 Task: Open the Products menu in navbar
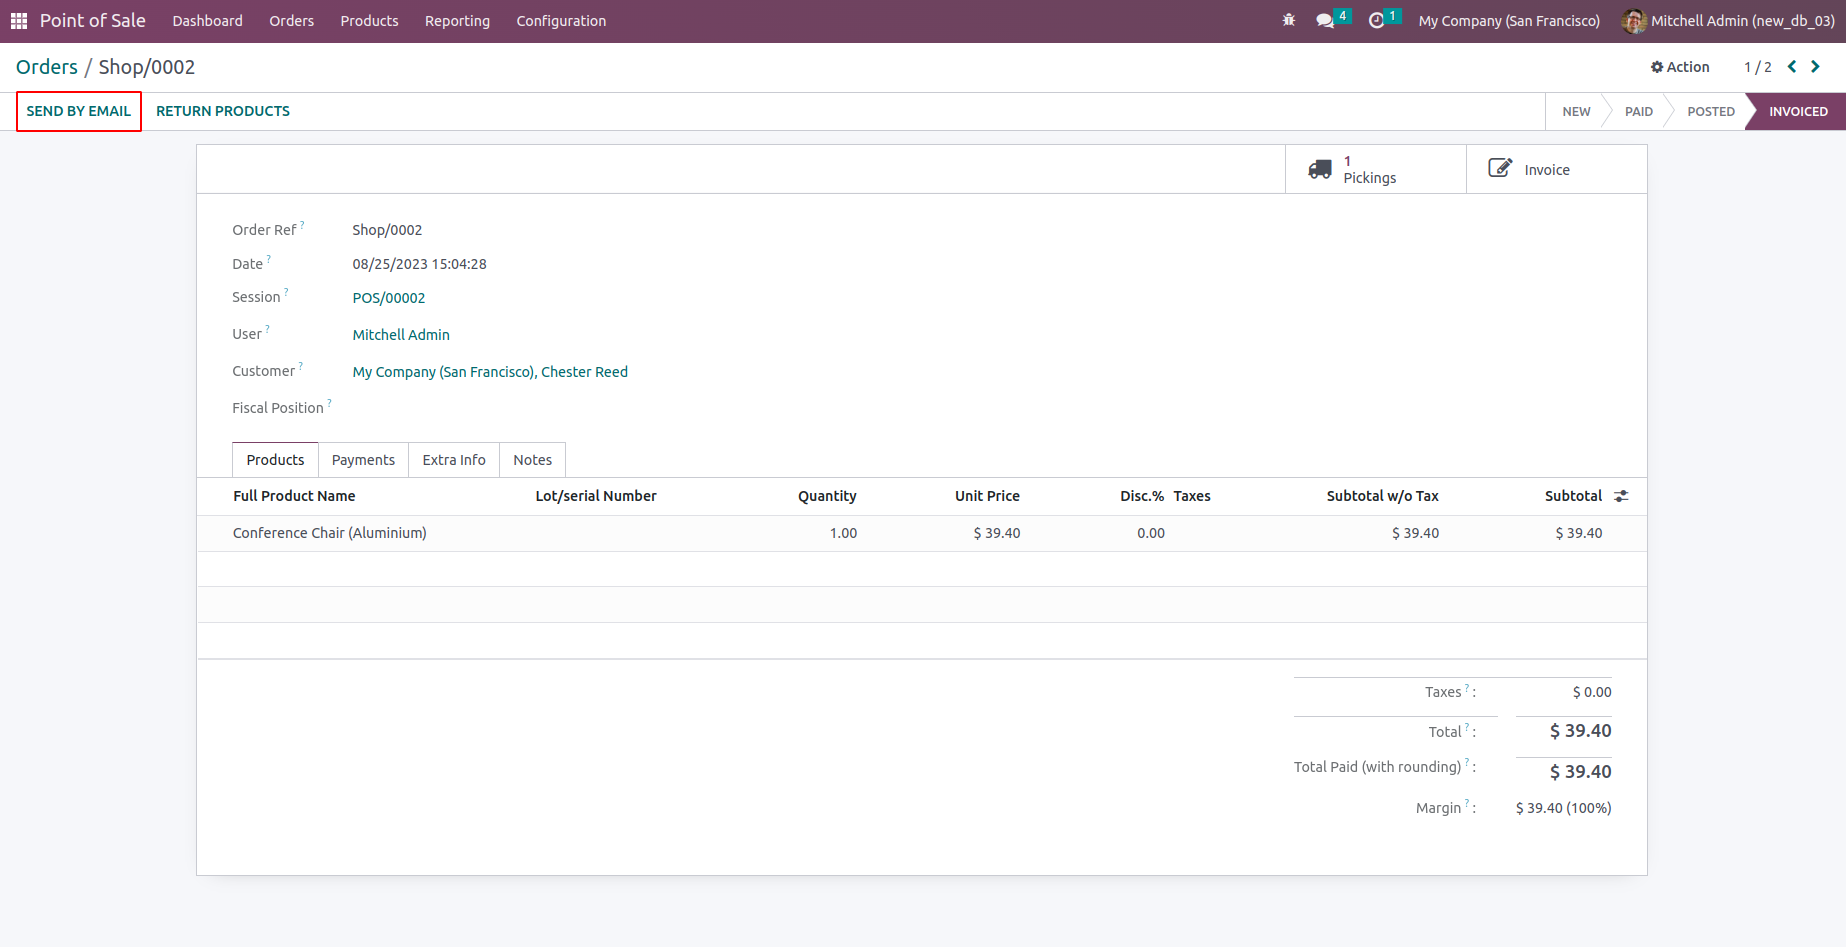click(x=369, y=21)
